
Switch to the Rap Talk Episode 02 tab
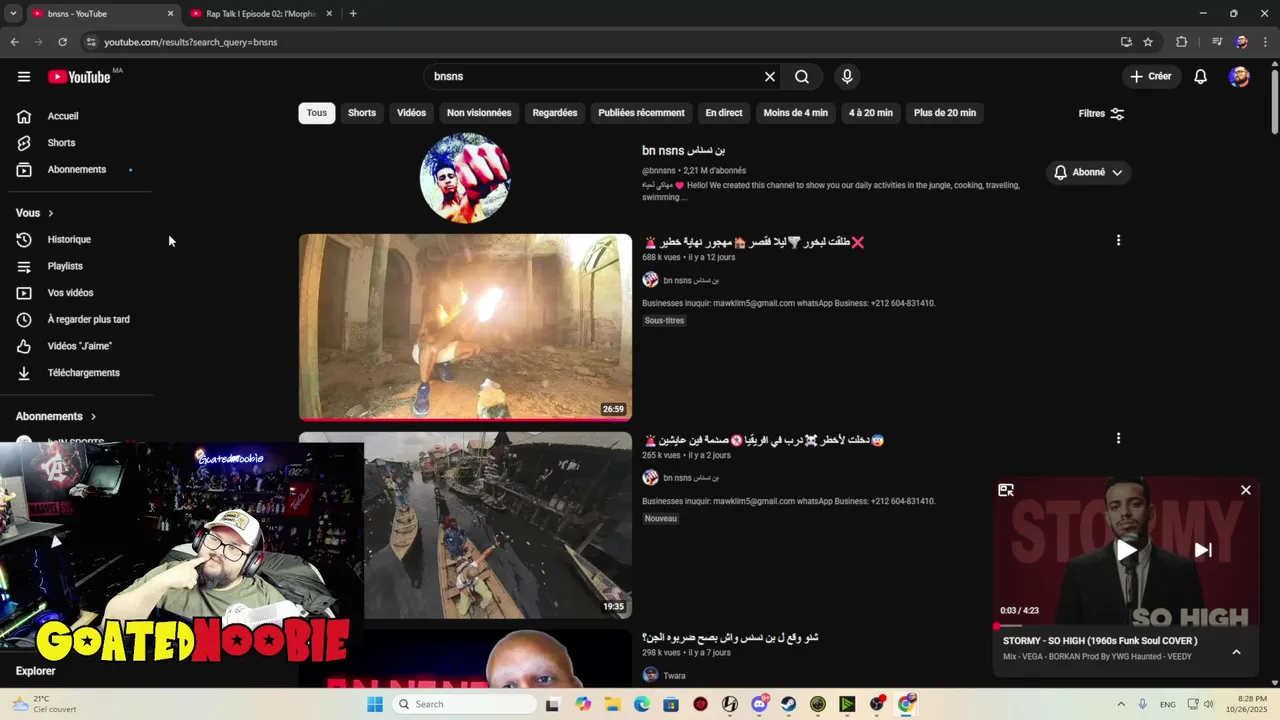pyautogui.click(x=262, y=14)
